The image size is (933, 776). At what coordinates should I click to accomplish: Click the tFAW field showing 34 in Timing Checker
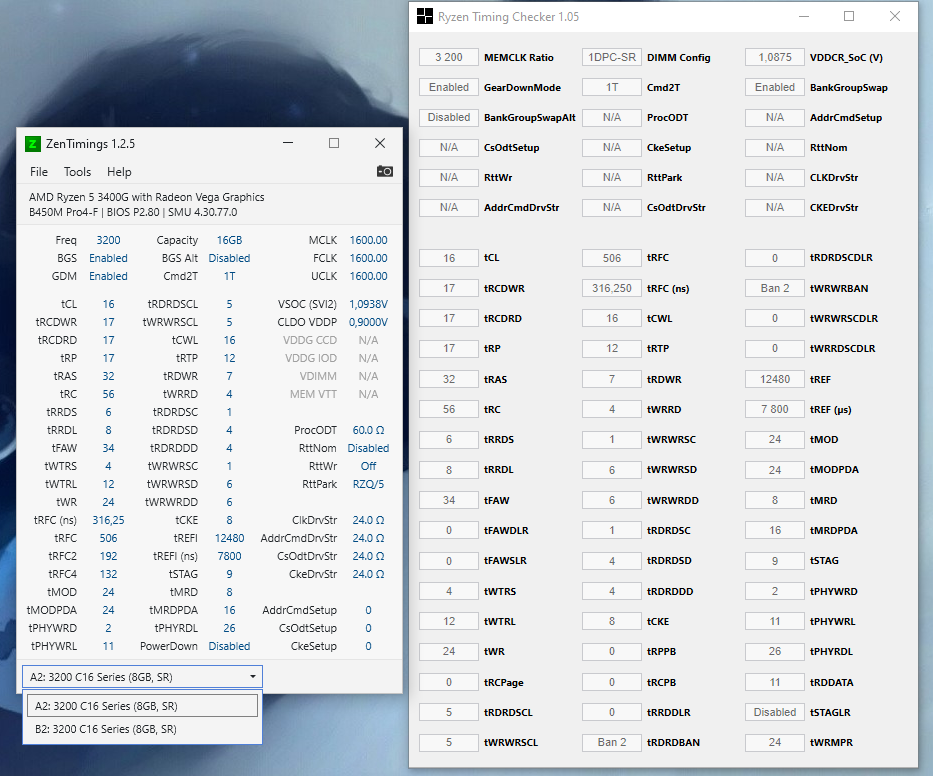click(x=449, y=500)
